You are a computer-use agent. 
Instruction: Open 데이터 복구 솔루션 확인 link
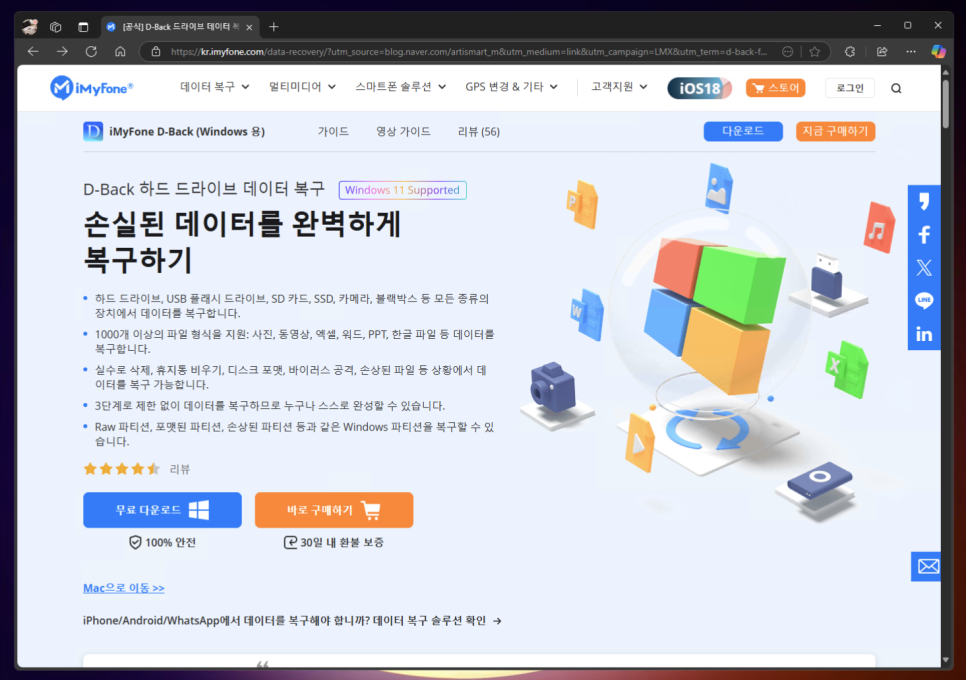click(437, 620)
